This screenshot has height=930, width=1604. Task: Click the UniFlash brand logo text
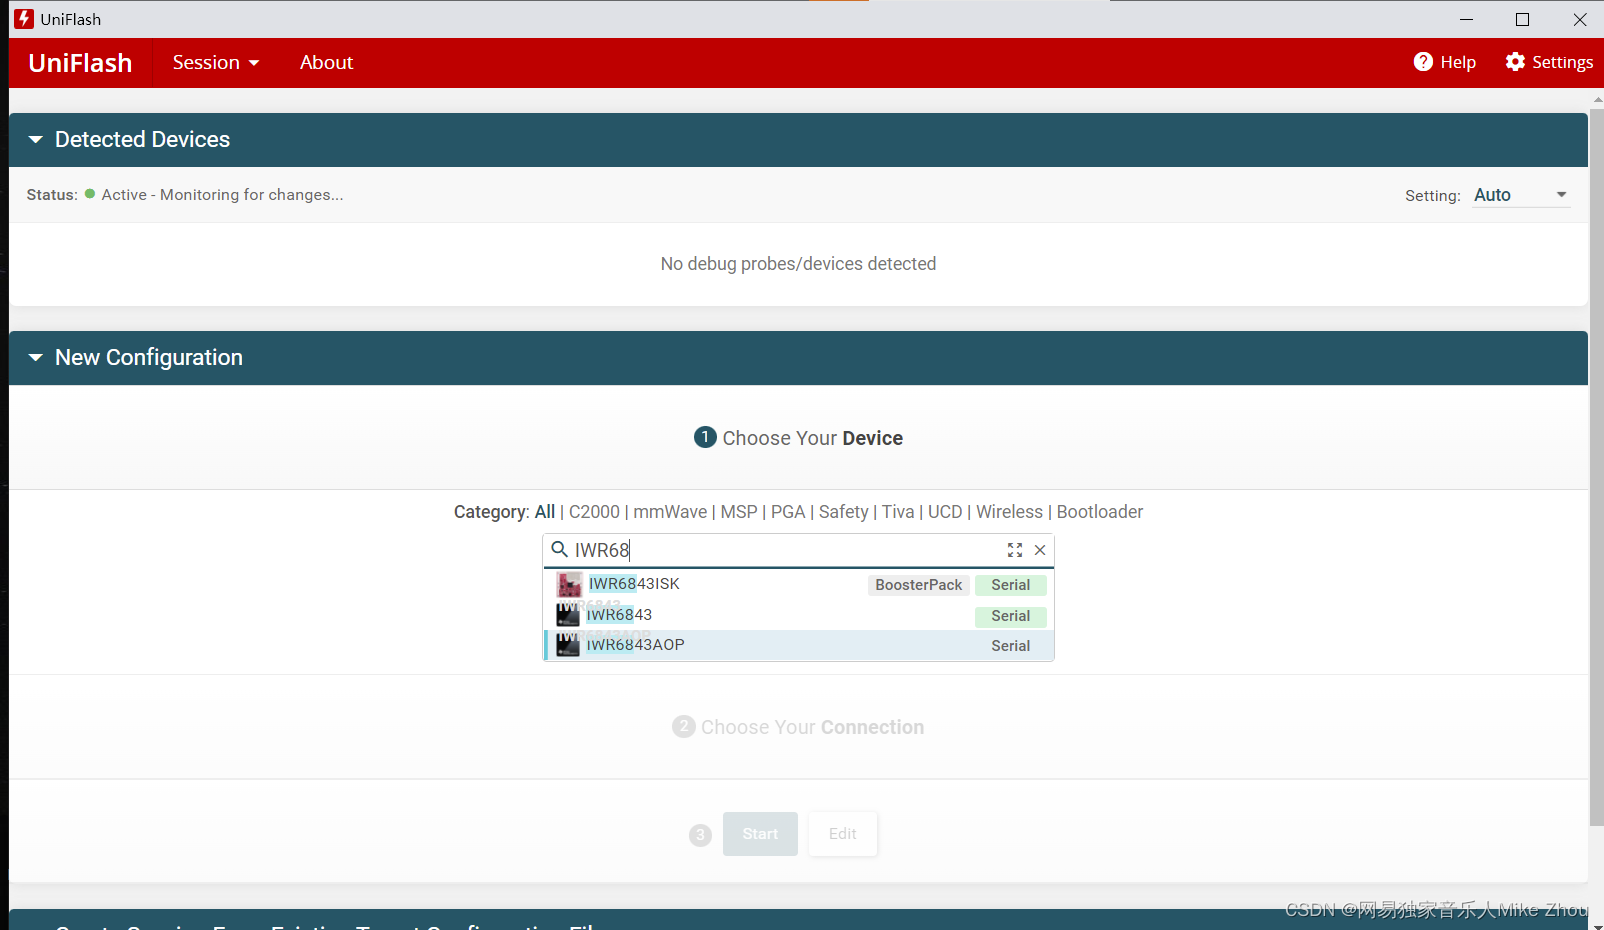80,63
